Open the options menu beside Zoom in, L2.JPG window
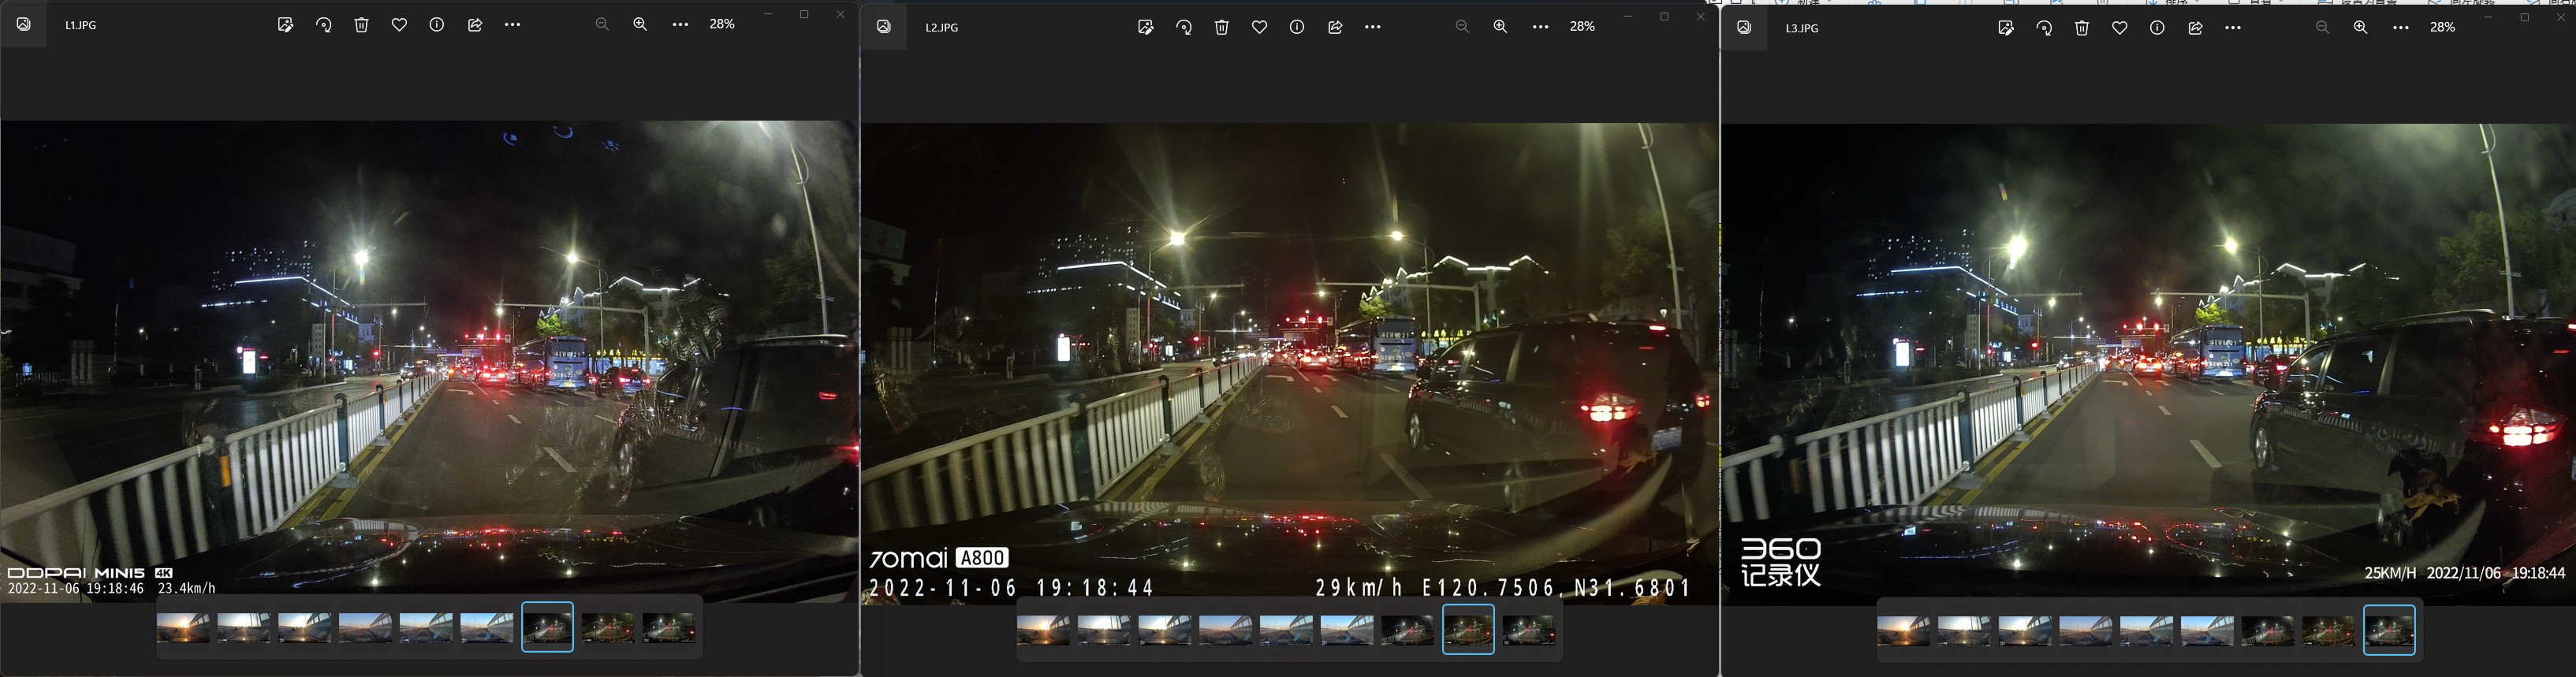Viewport: 2576px width, 677px height. 1540,27
